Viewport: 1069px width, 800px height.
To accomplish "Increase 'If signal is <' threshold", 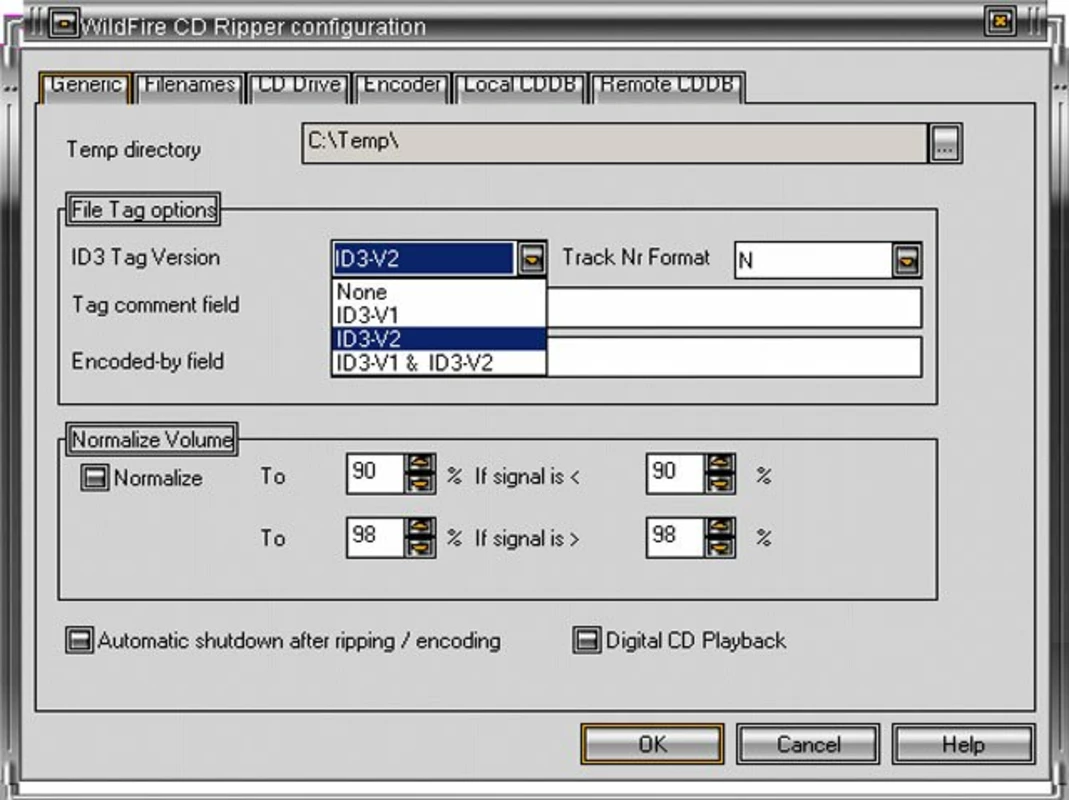I will (720, 463).
